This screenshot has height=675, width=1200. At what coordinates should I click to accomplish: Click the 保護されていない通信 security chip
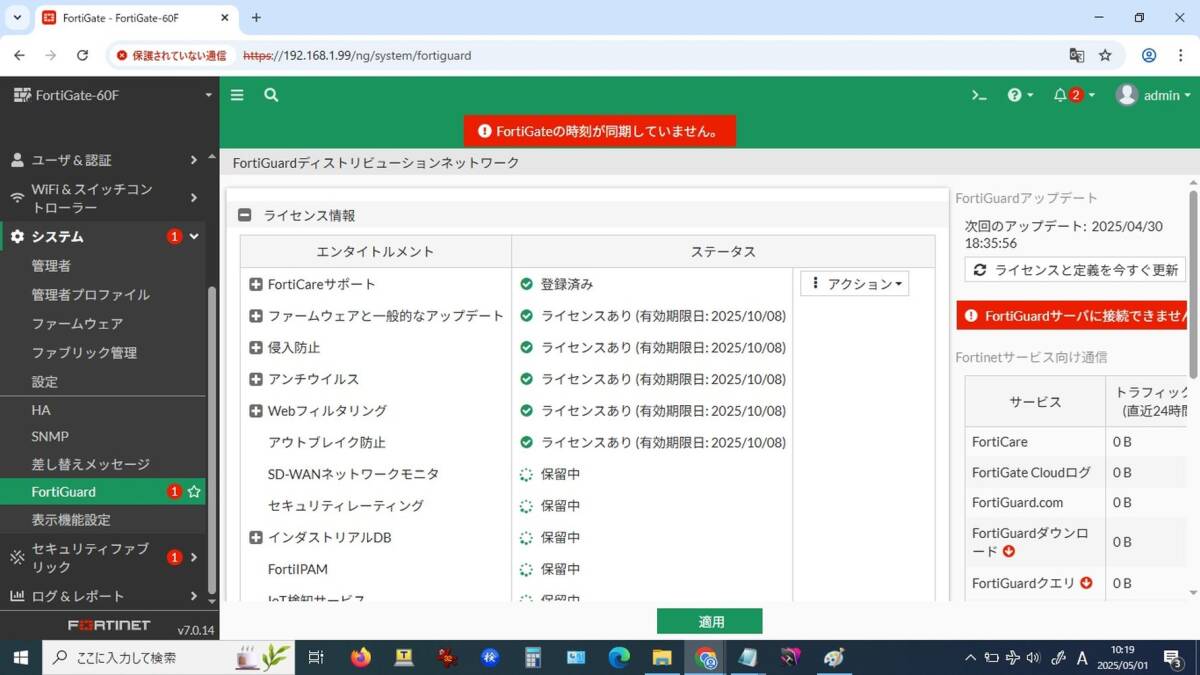coord(171,56)
